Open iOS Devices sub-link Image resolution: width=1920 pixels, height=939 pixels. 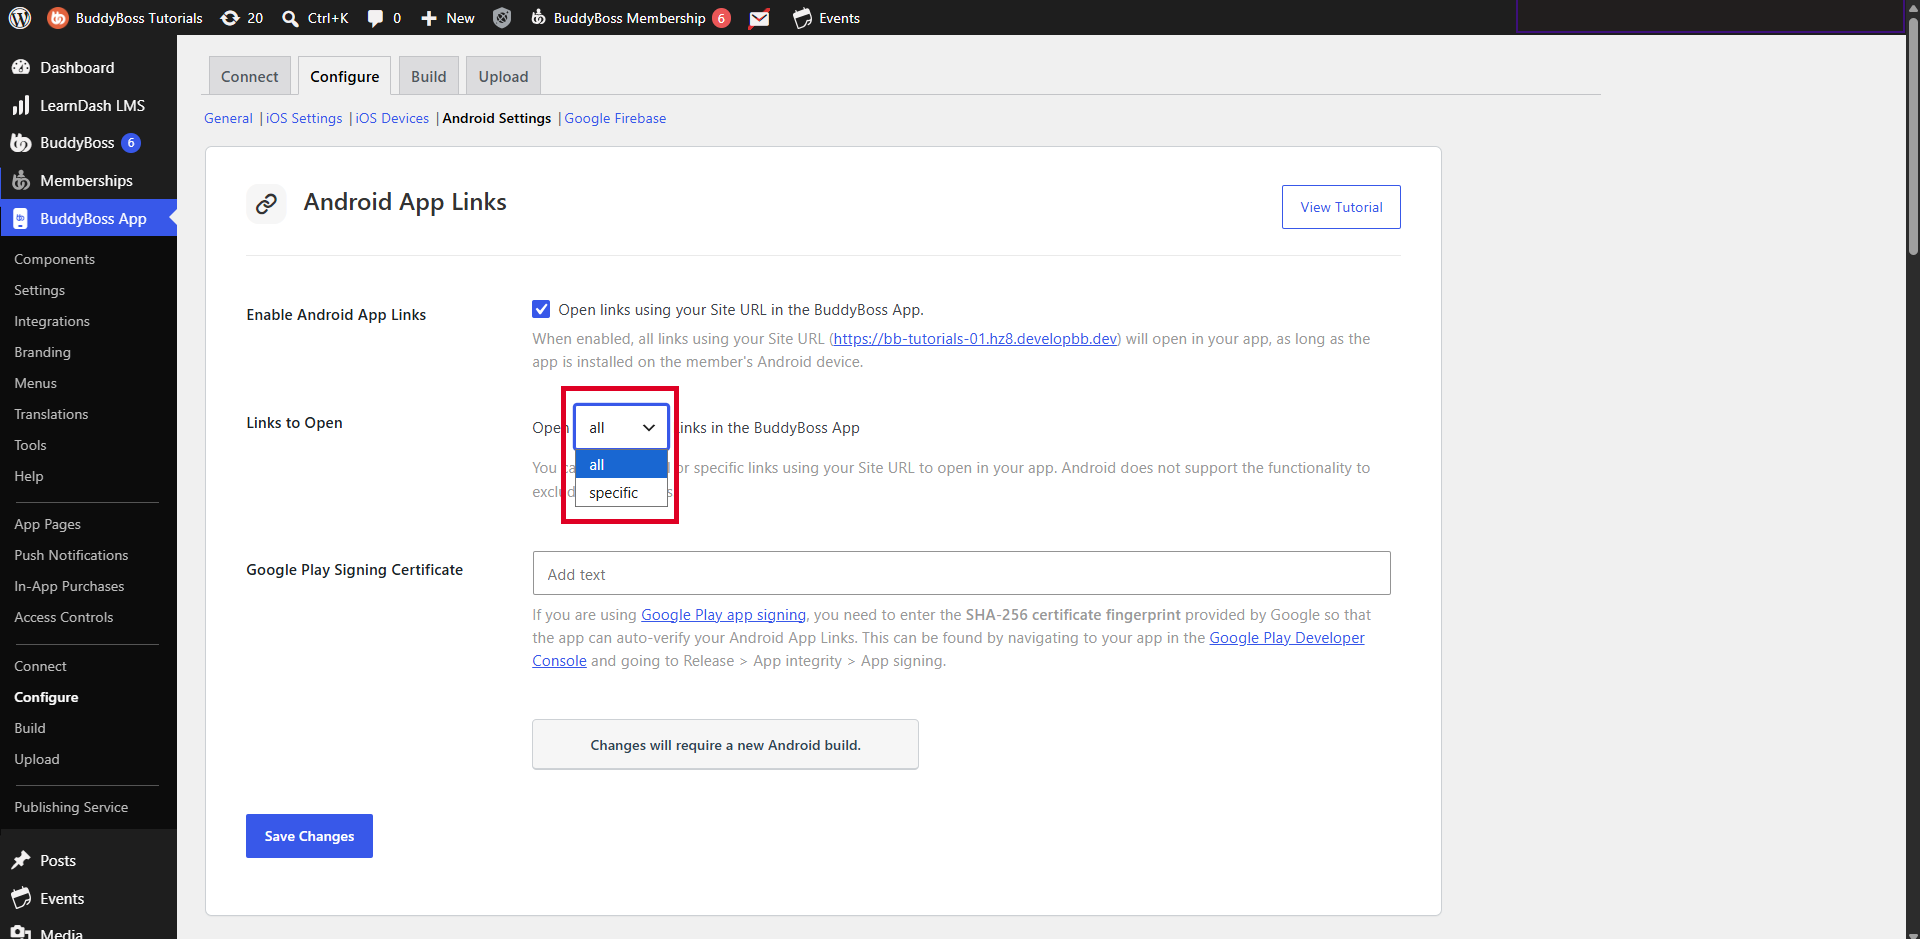(x=392, y=118)
